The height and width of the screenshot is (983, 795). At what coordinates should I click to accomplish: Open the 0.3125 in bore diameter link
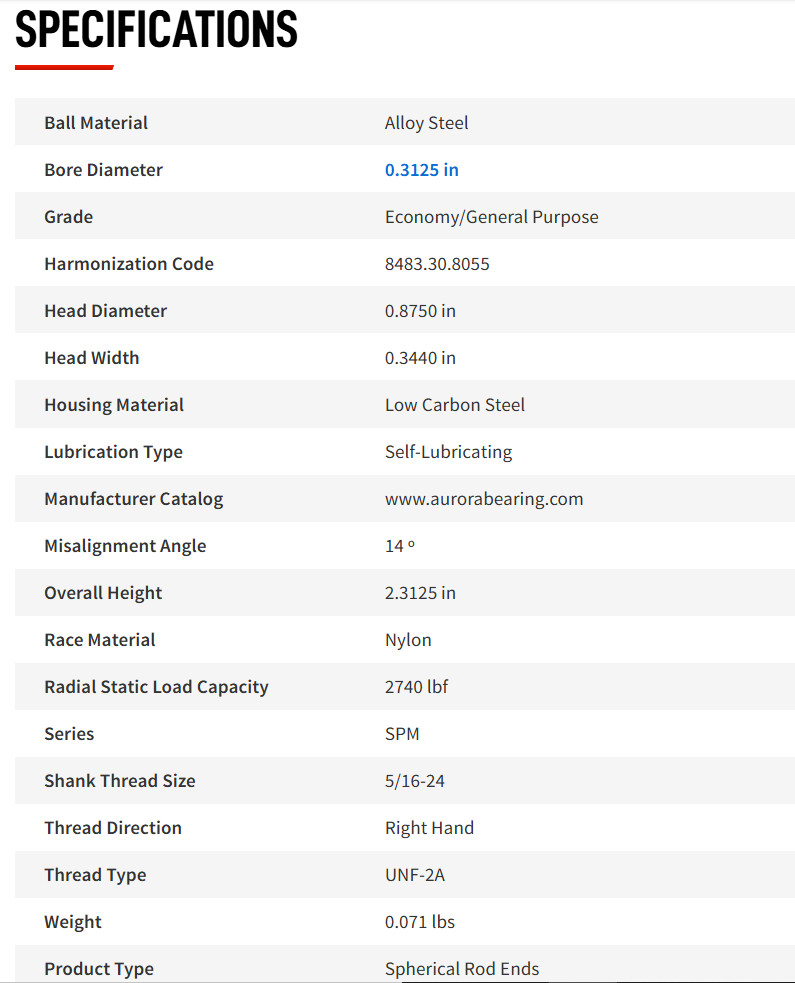421,170
